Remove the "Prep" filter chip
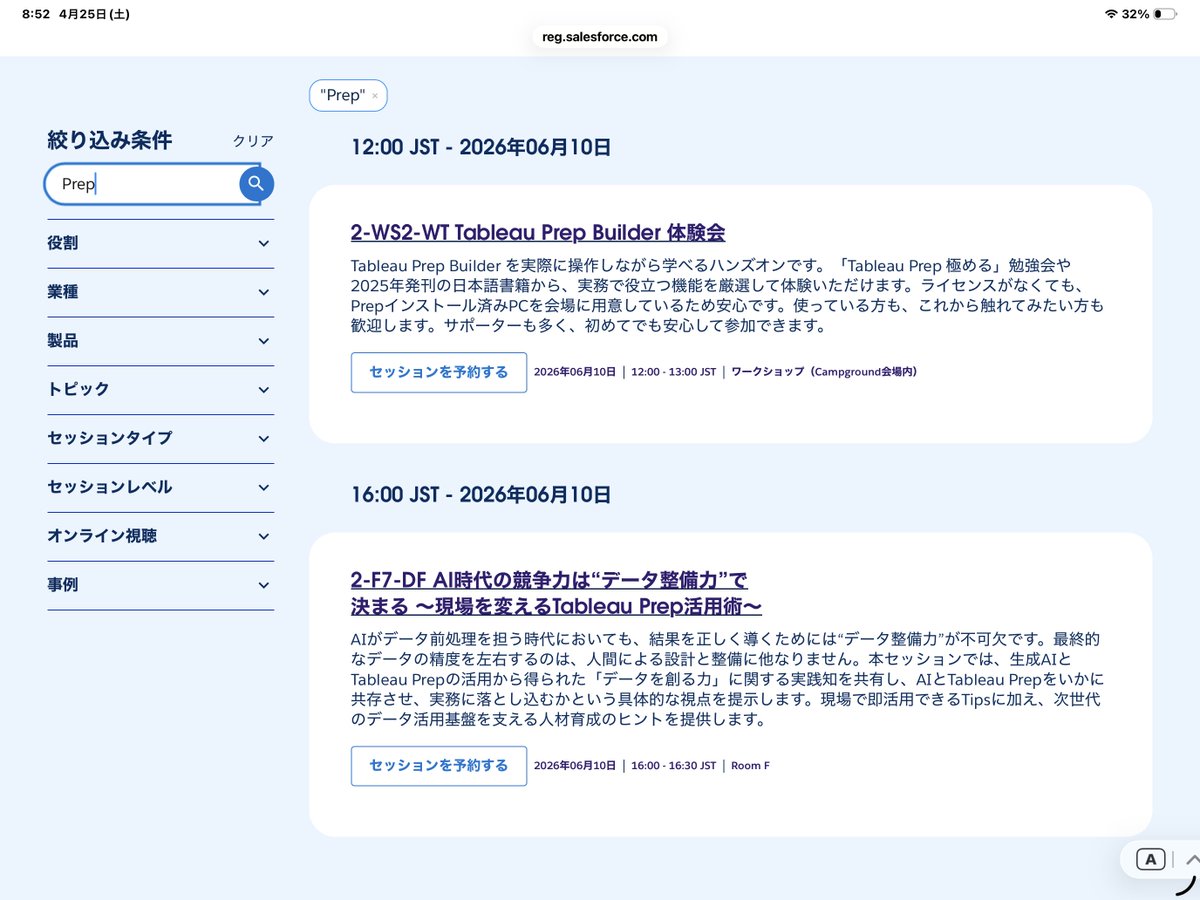1200x900 pixels. pyautogui.click(x=375, y=96)
